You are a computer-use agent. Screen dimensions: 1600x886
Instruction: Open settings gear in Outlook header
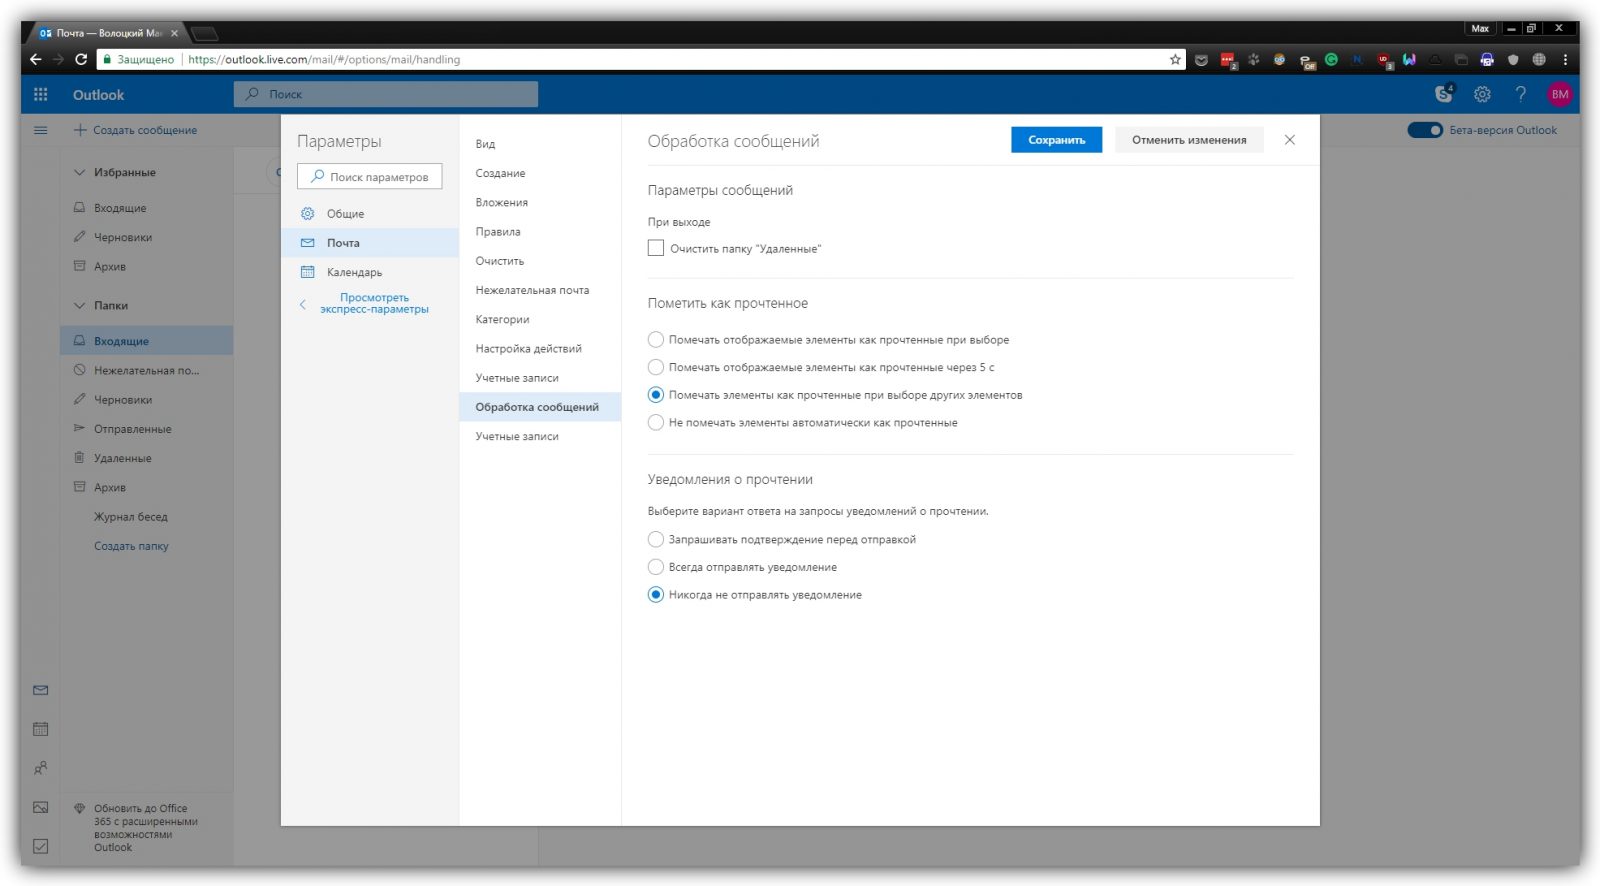click(x=1482, y=94)
